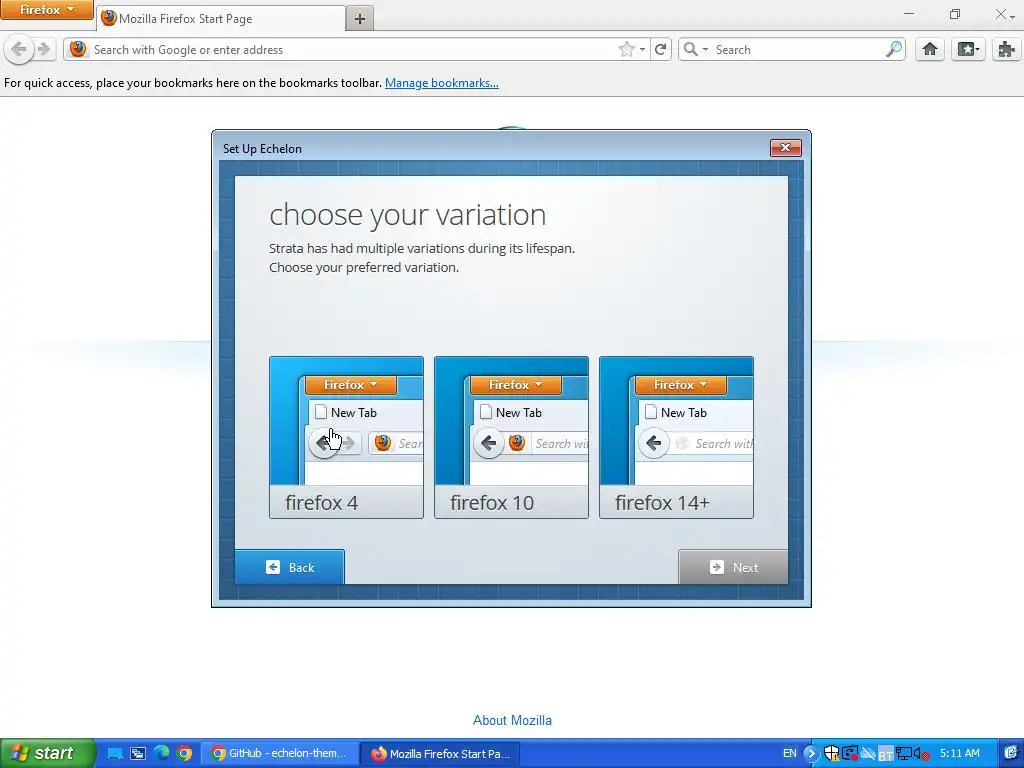This screenshot has width=1024, height=768.
Task: Switch to GitHub echelon-theme taskbar window
Action: point(280,754)
